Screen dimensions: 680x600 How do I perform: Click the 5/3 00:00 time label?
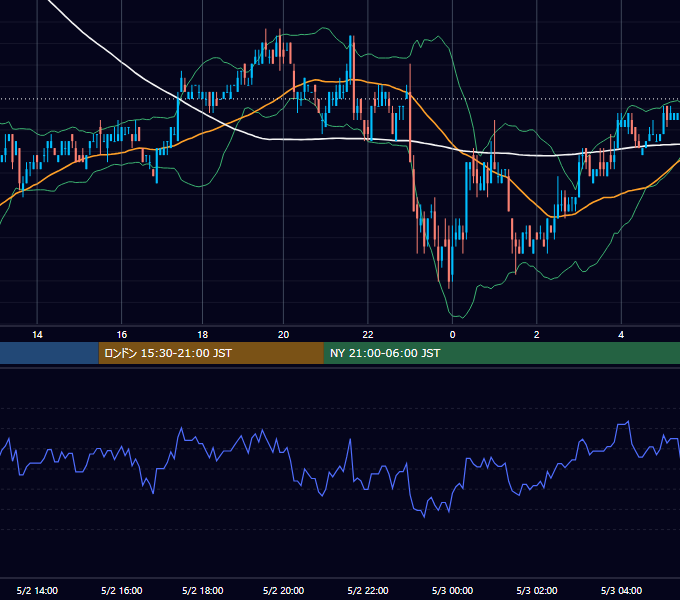pos(452,590)
